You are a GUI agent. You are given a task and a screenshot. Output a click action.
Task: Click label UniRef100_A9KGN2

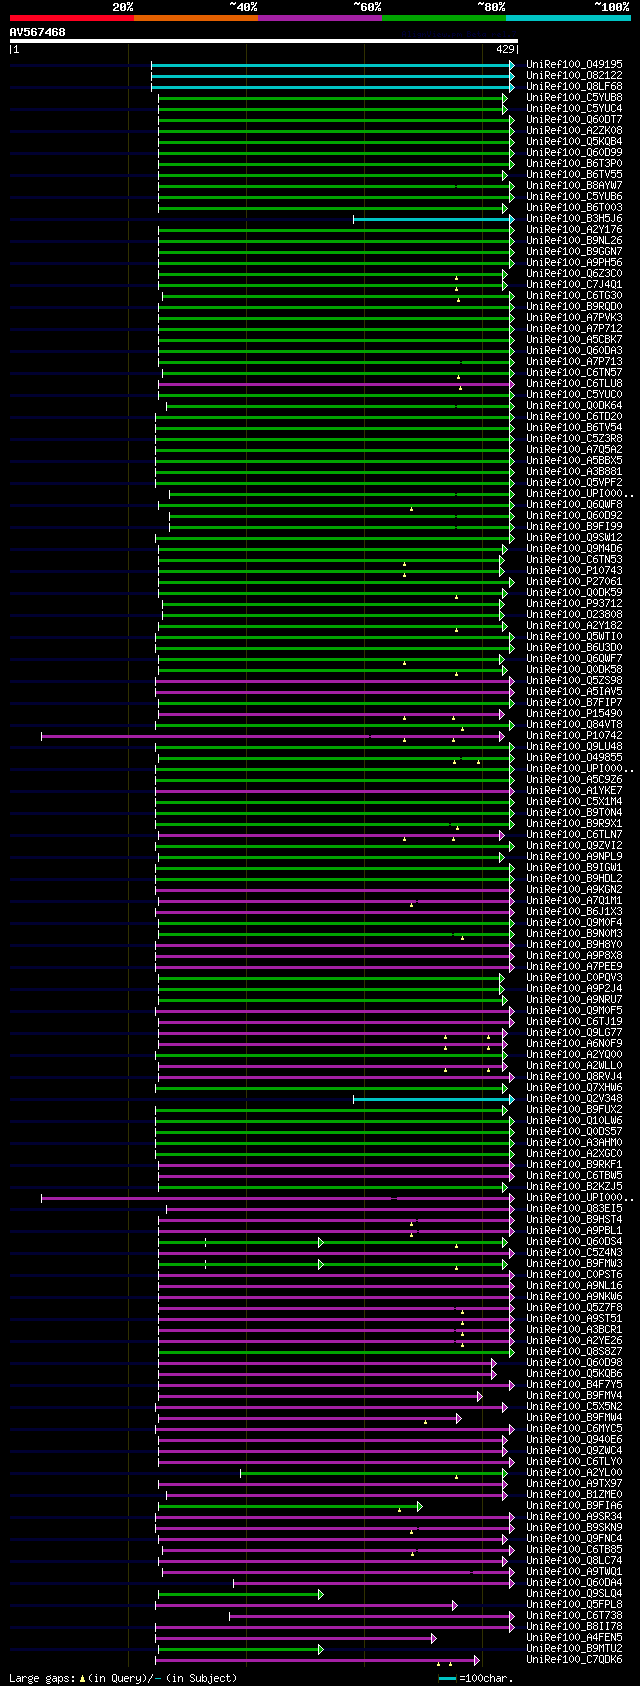pyautogui.click(x=574, y=889)
